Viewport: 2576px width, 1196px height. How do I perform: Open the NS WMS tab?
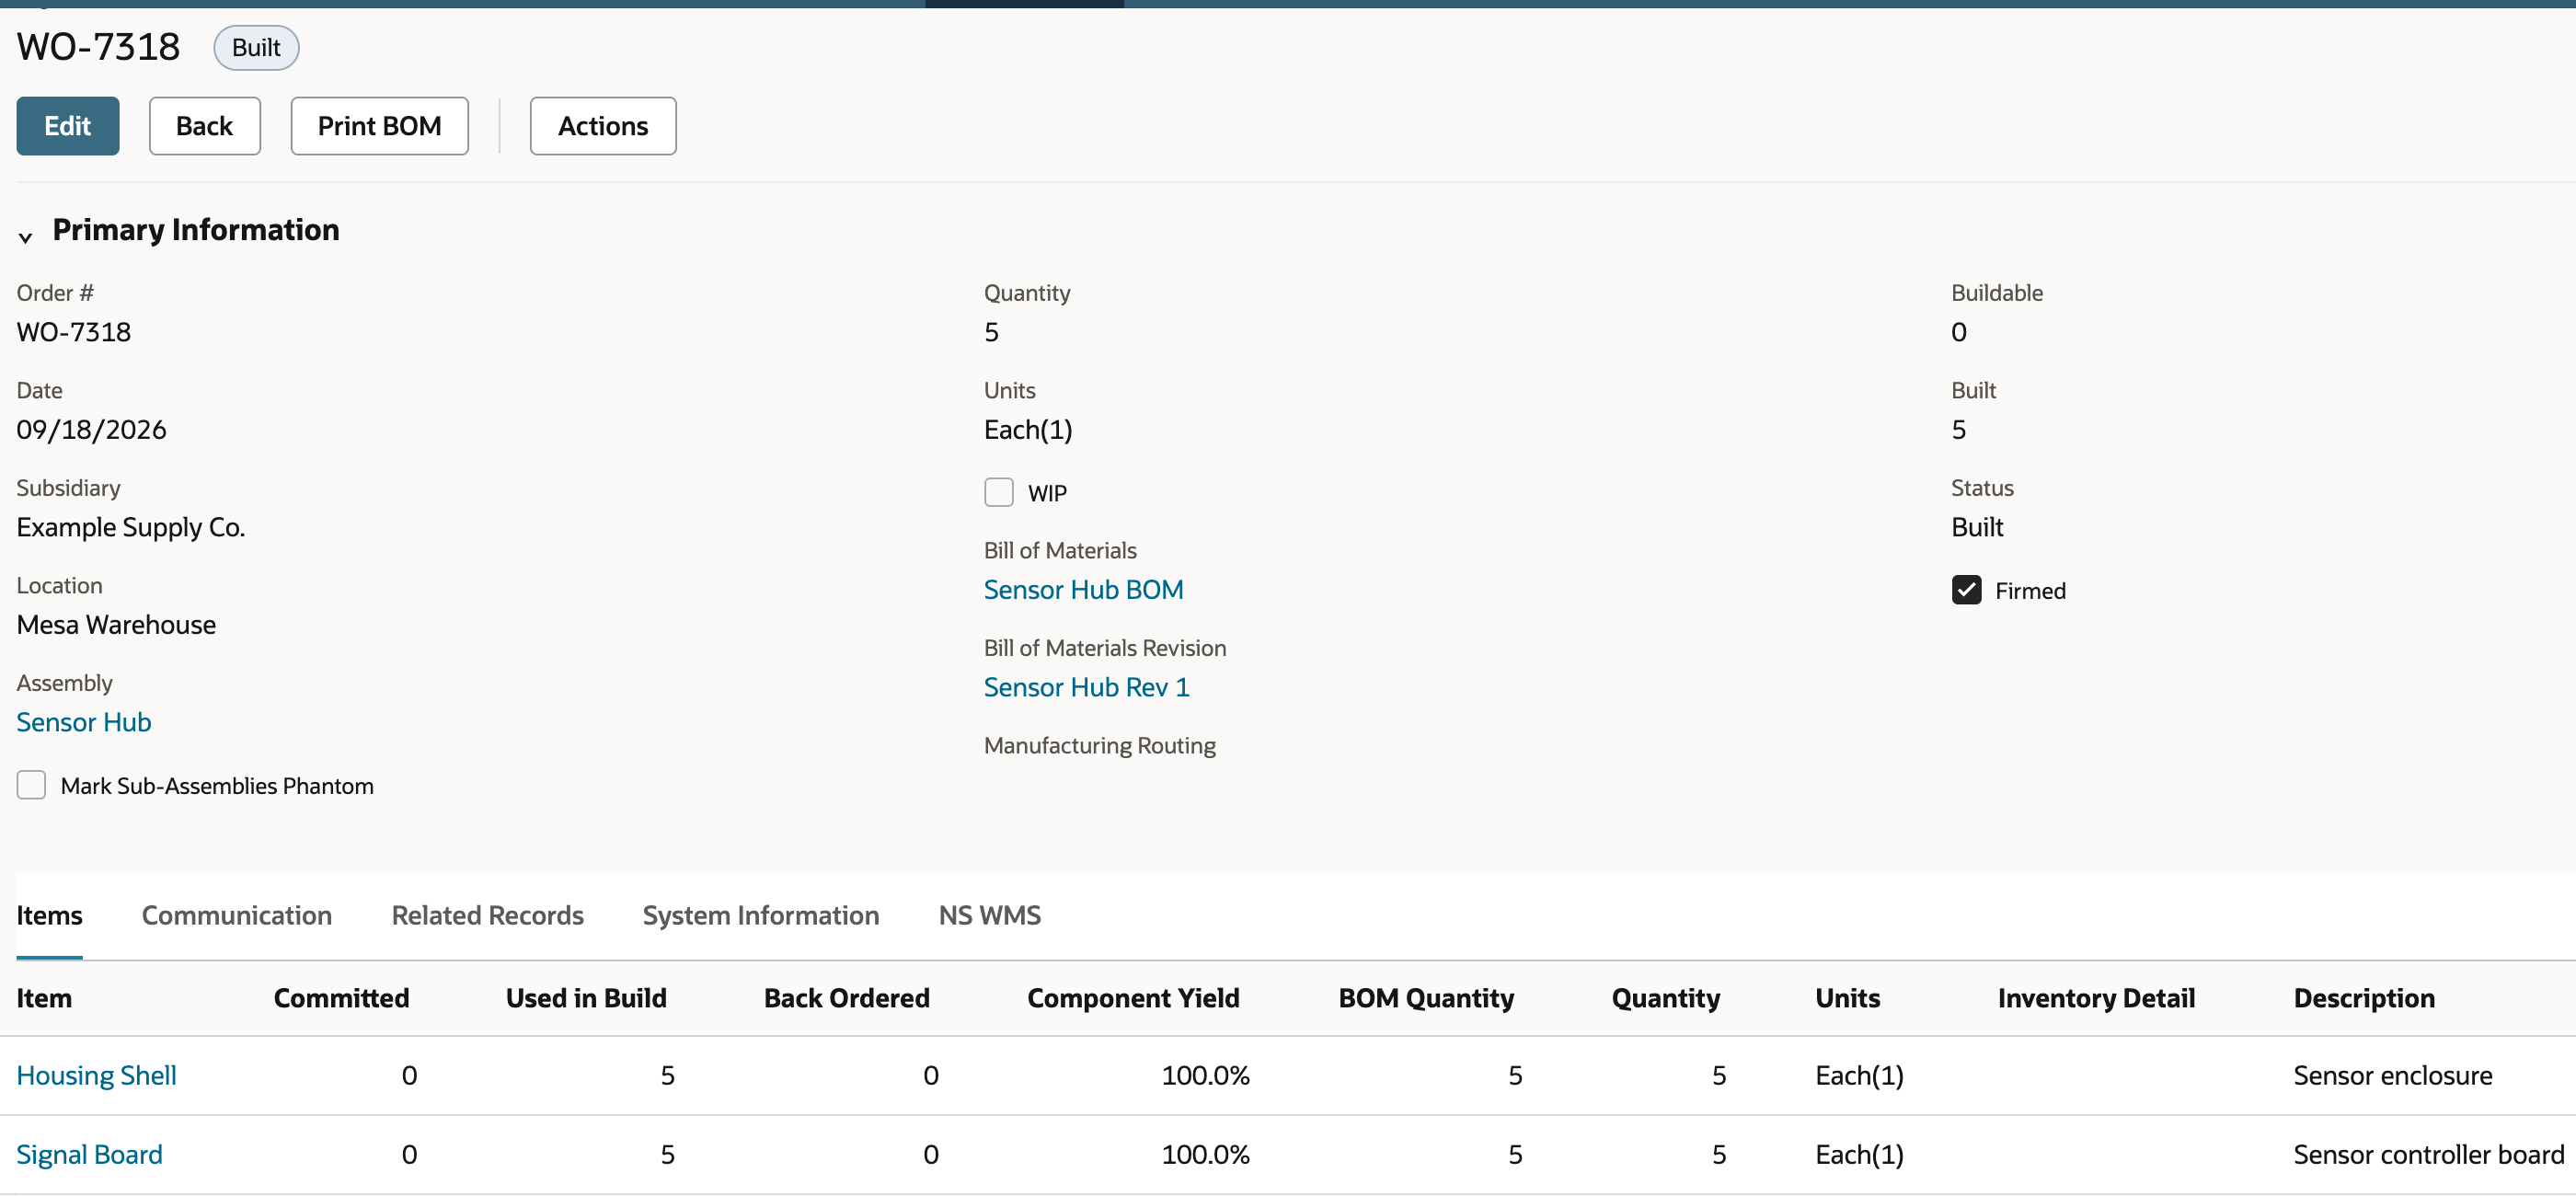(x=990, y=915)
